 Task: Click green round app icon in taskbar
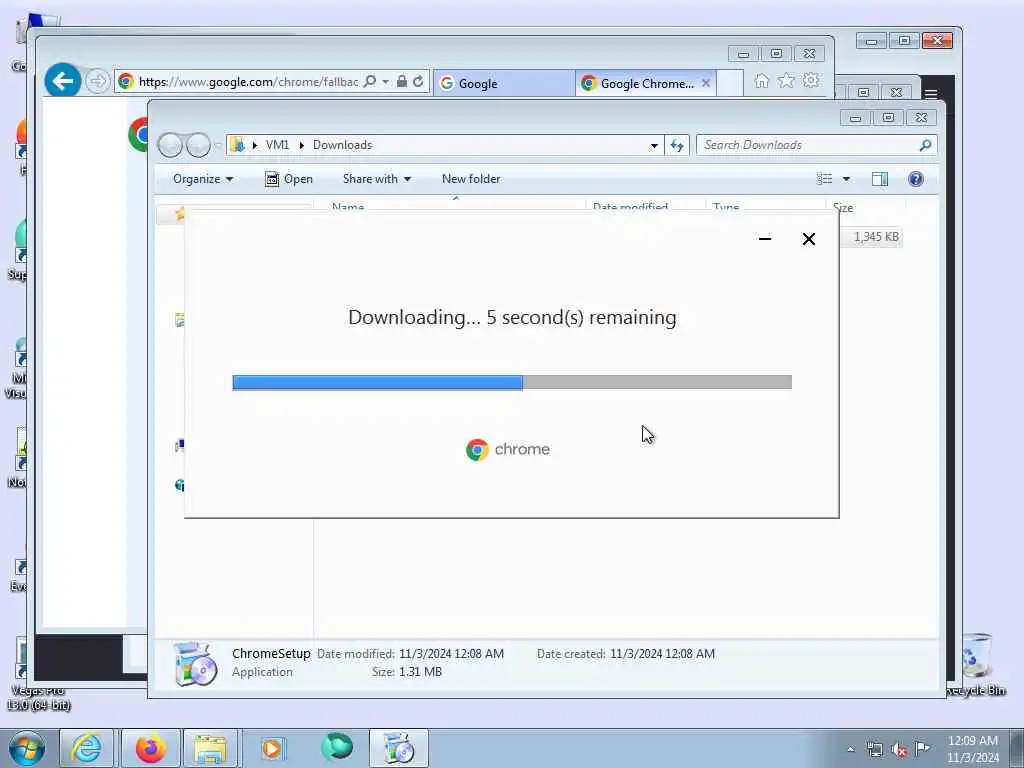click(x=337, y=748)
